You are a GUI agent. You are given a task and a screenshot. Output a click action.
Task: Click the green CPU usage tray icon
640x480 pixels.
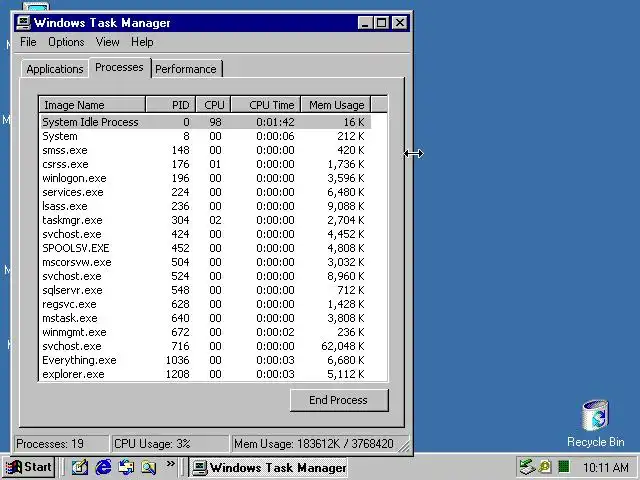564,467
